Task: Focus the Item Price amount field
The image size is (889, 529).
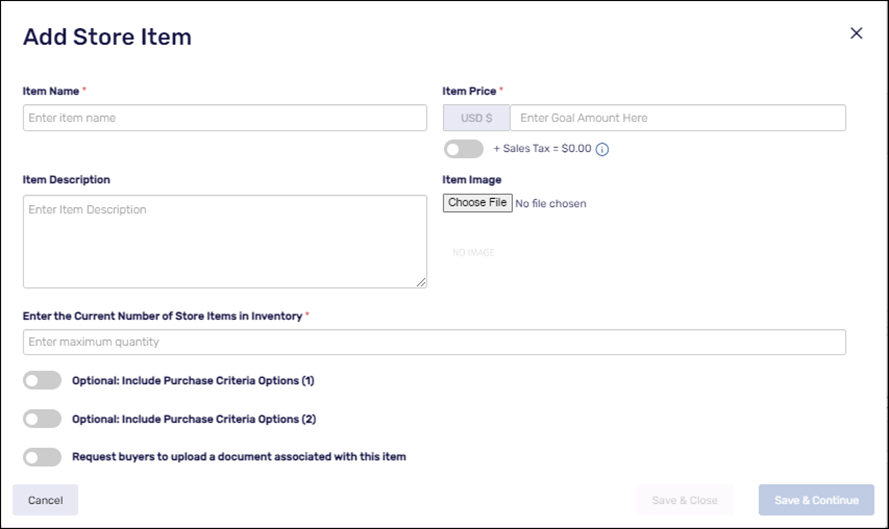Action: tap(677, 118)
